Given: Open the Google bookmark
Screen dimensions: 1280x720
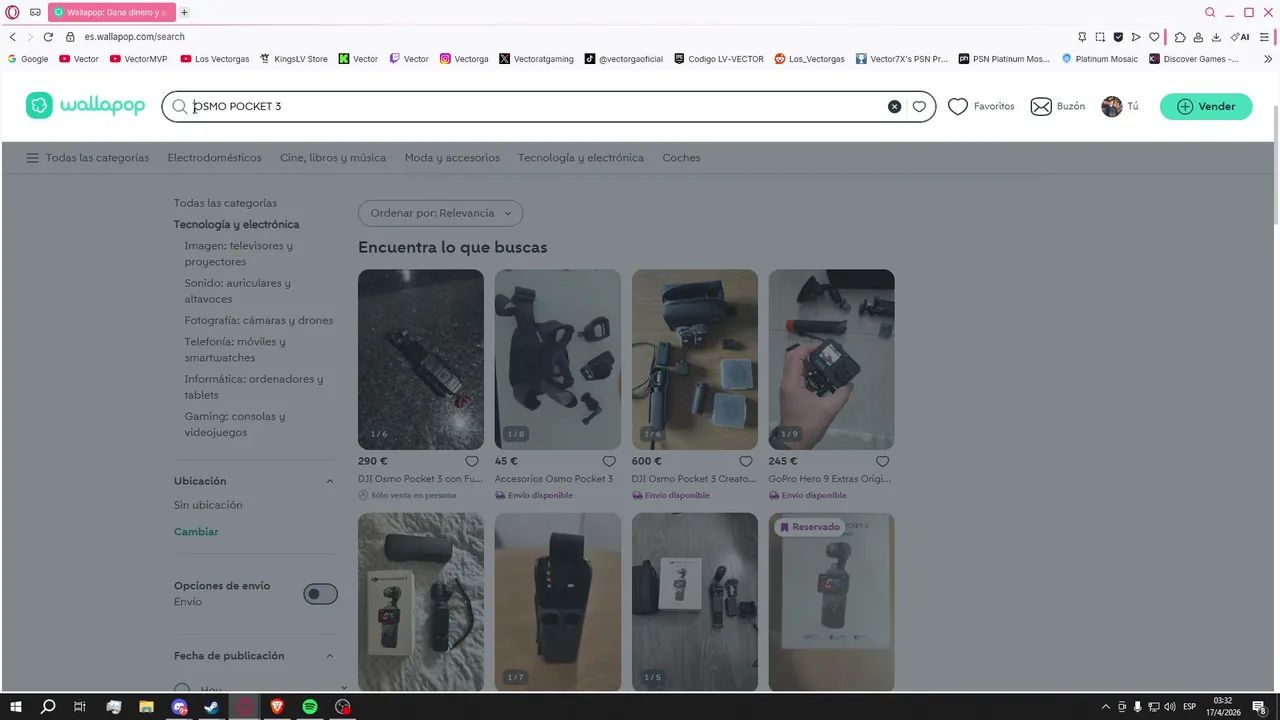Looking at the screenshot, I should (28, 59).
